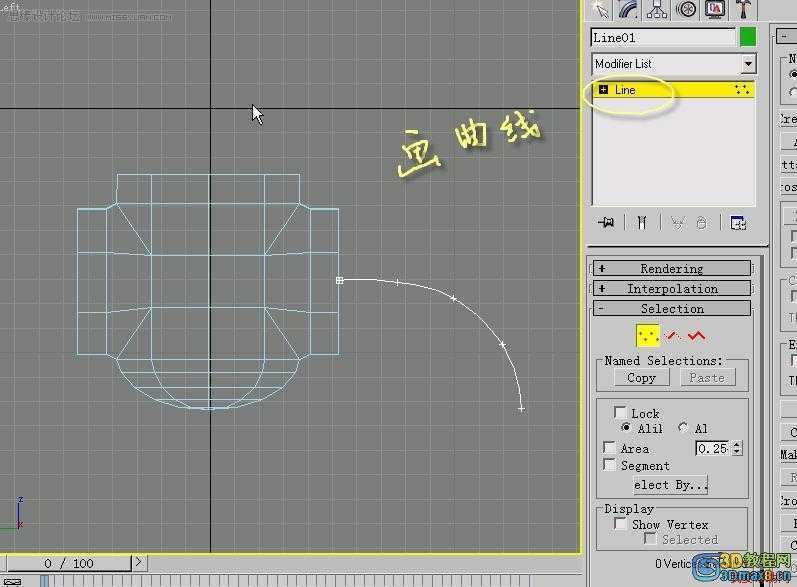Click the first square vertex of the curve
797x587 pixels.
point(340,280)
